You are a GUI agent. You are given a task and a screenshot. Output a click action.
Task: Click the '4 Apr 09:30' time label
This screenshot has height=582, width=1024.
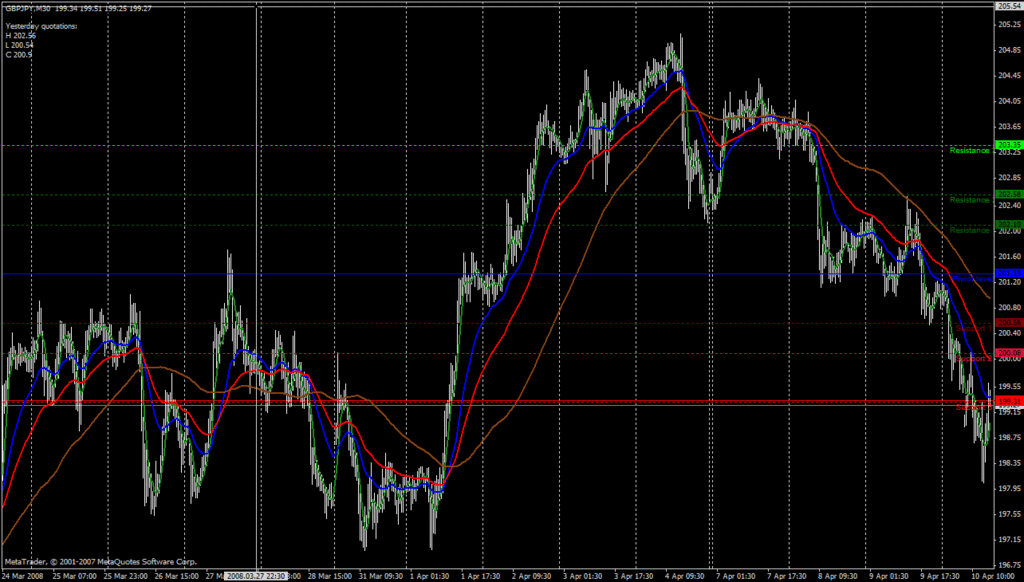(685, 577)
